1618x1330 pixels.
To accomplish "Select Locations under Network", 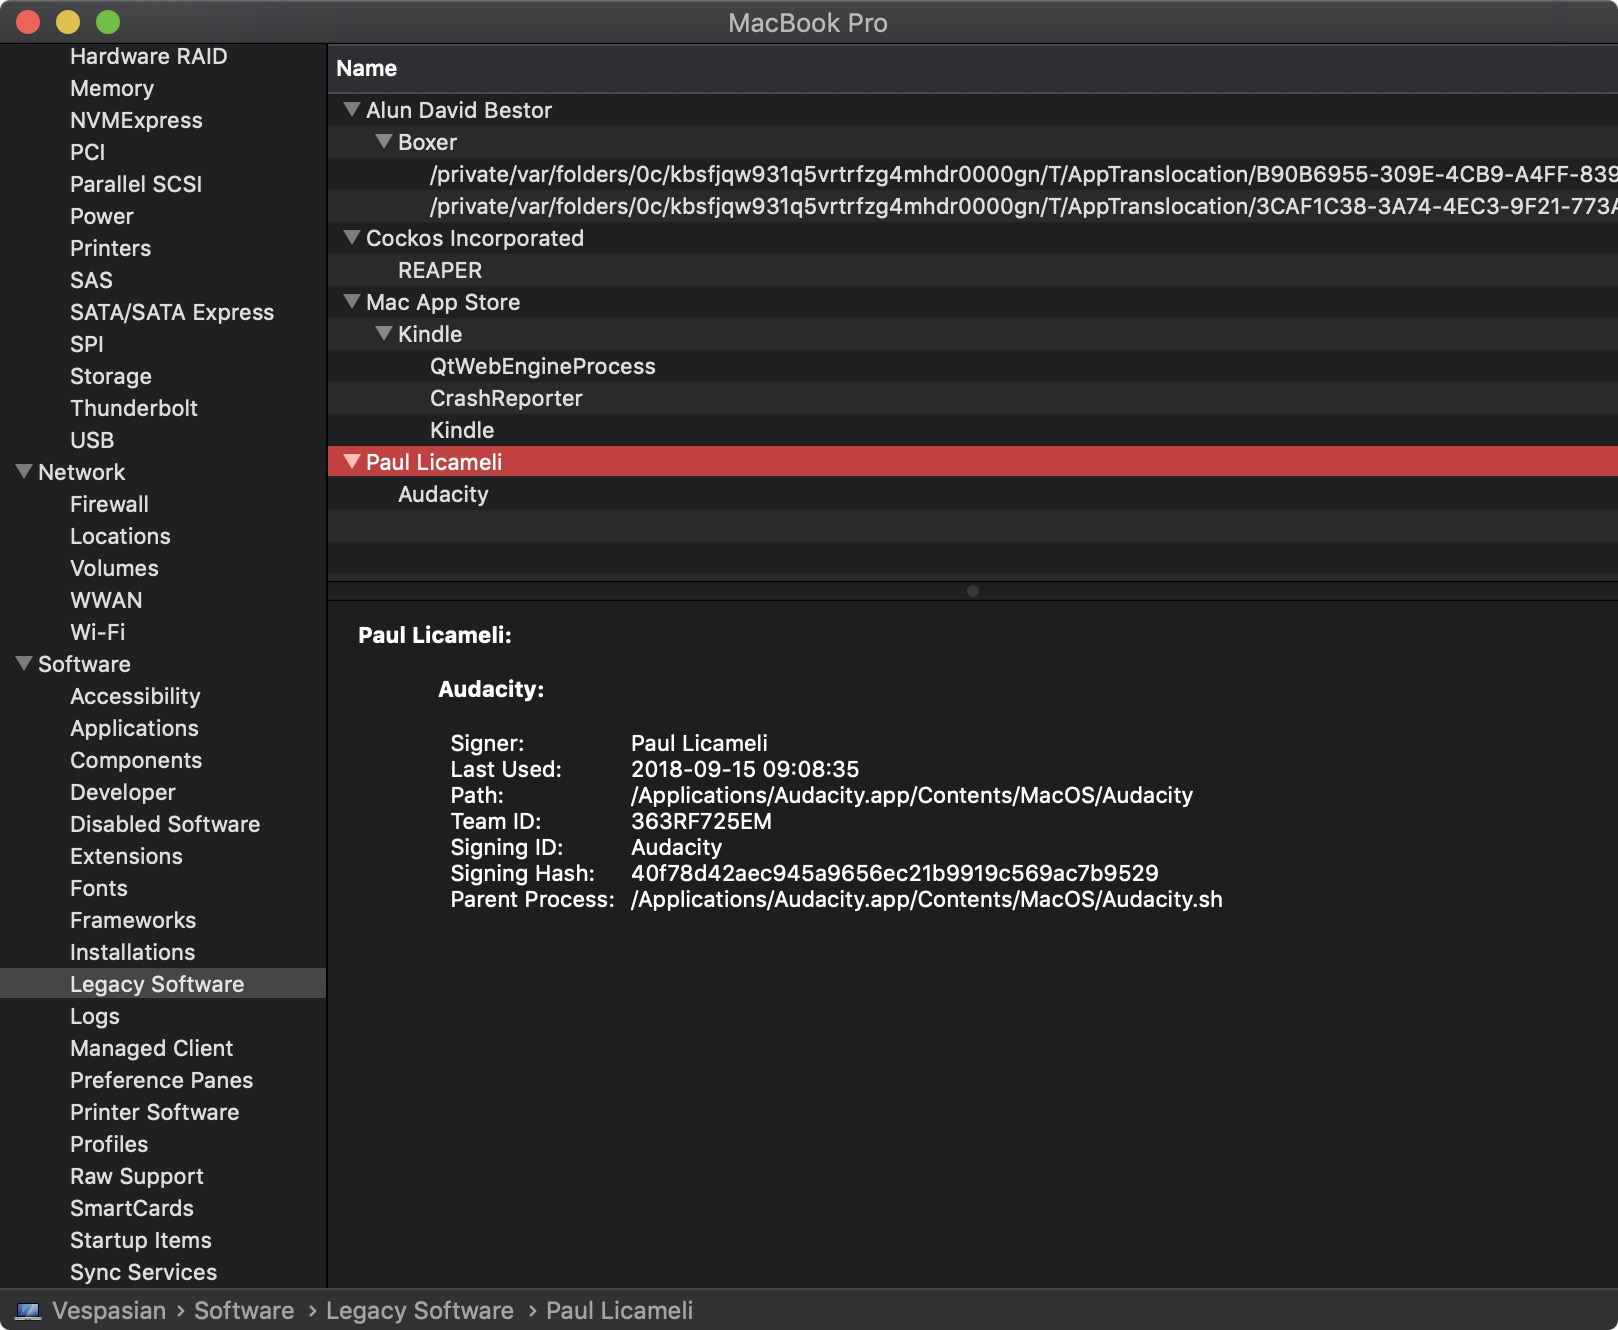I will point(120,536).
